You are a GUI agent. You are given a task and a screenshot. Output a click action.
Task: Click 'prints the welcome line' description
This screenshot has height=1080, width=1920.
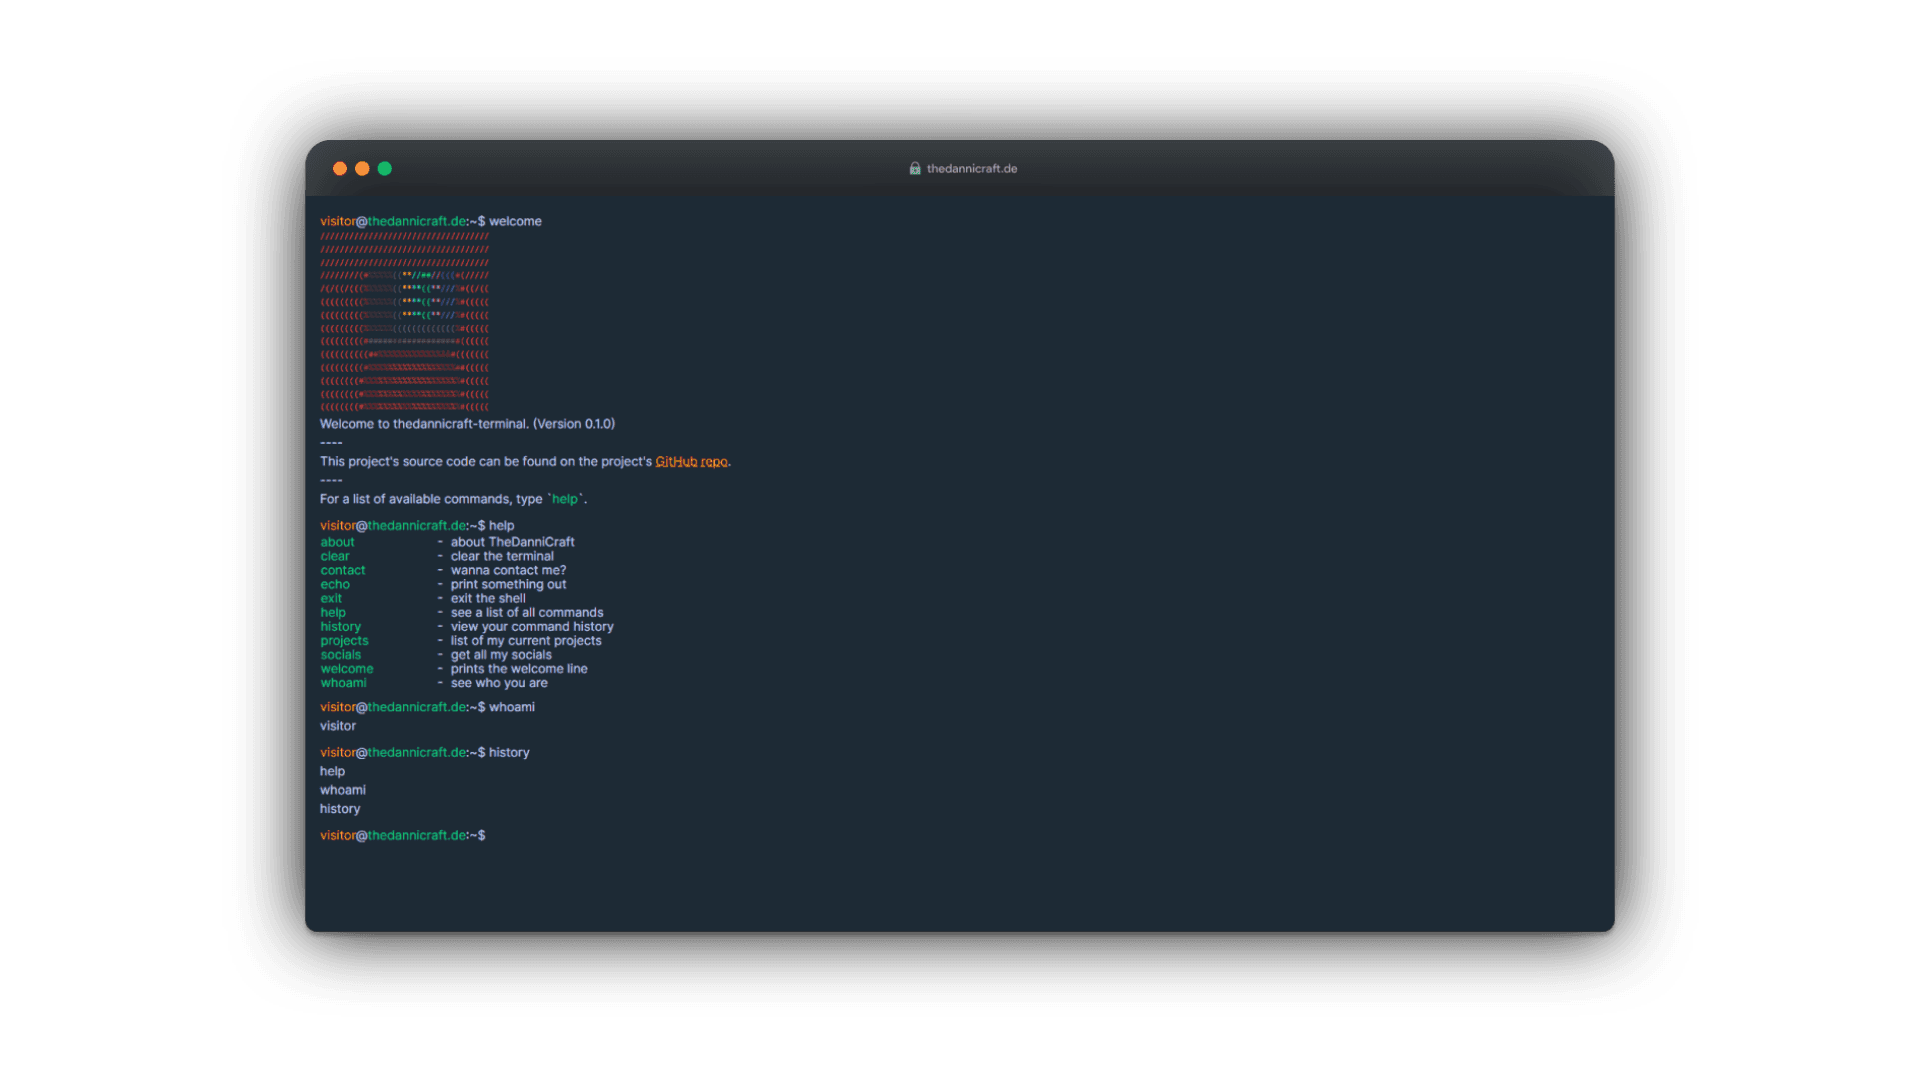pos(519,668)
